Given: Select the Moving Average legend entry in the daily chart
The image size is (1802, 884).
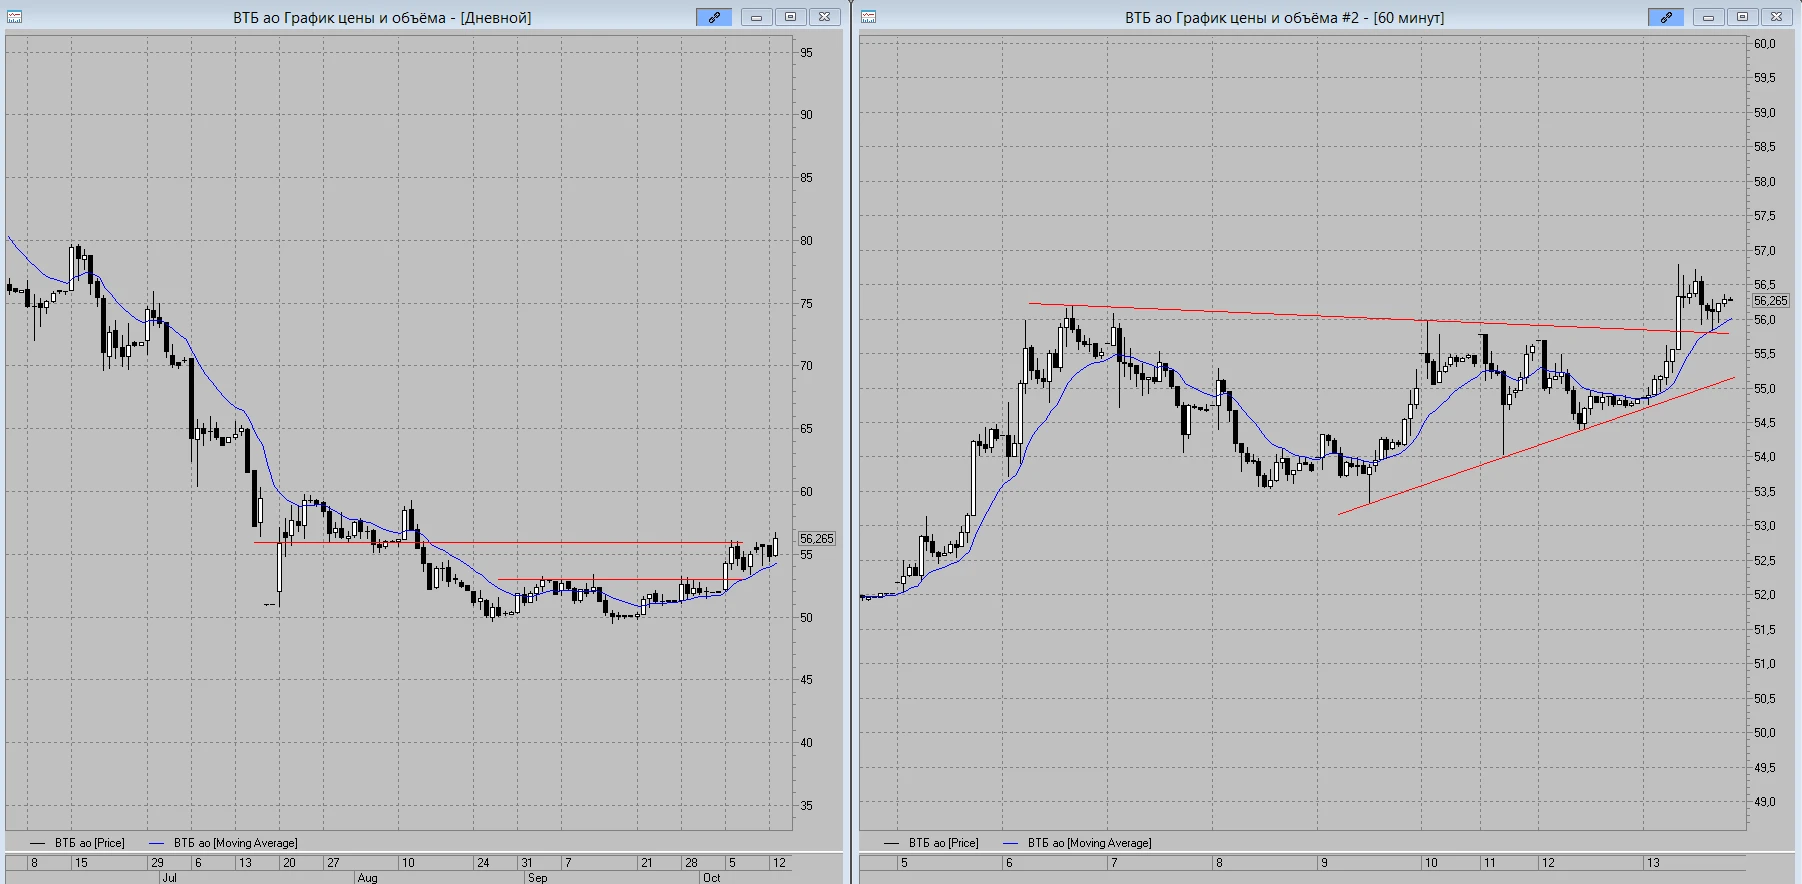Looking at the screenshot, I should [x=223, y=843].
